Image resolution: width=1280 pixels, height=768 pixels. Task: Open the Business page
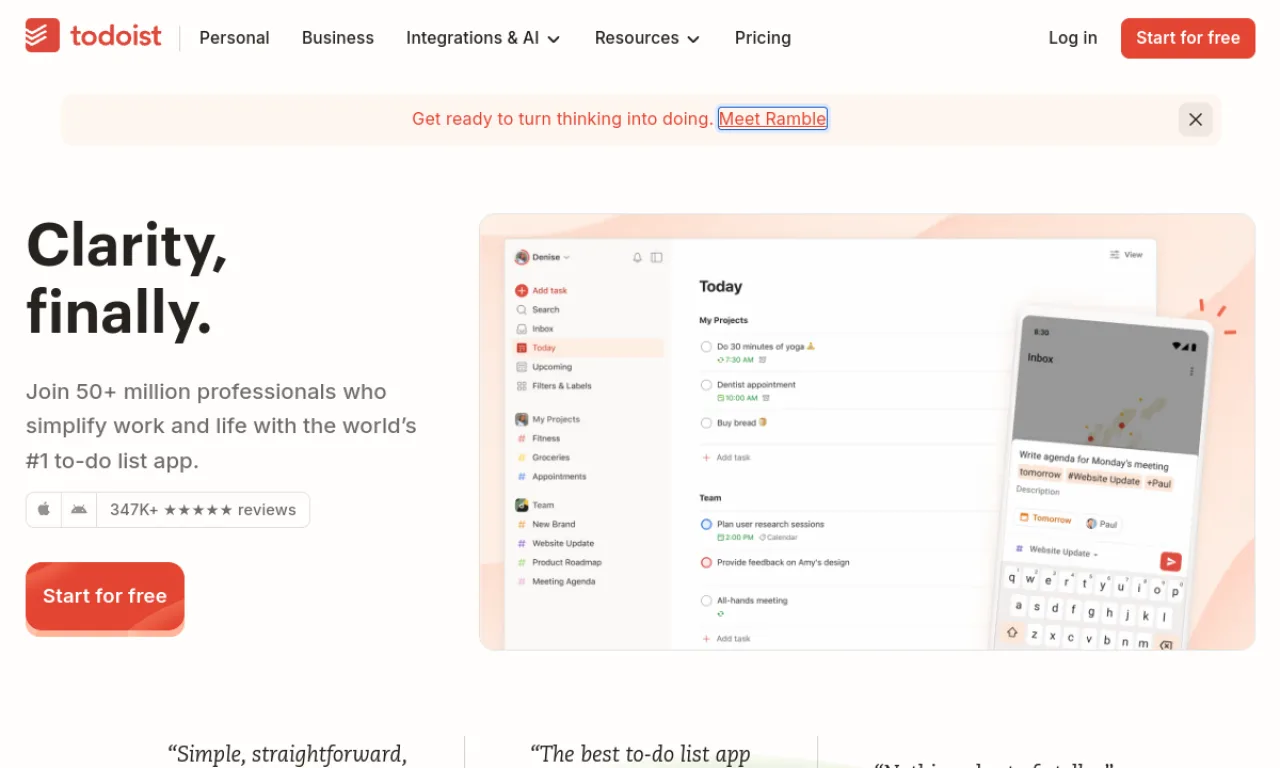(338, 38)
